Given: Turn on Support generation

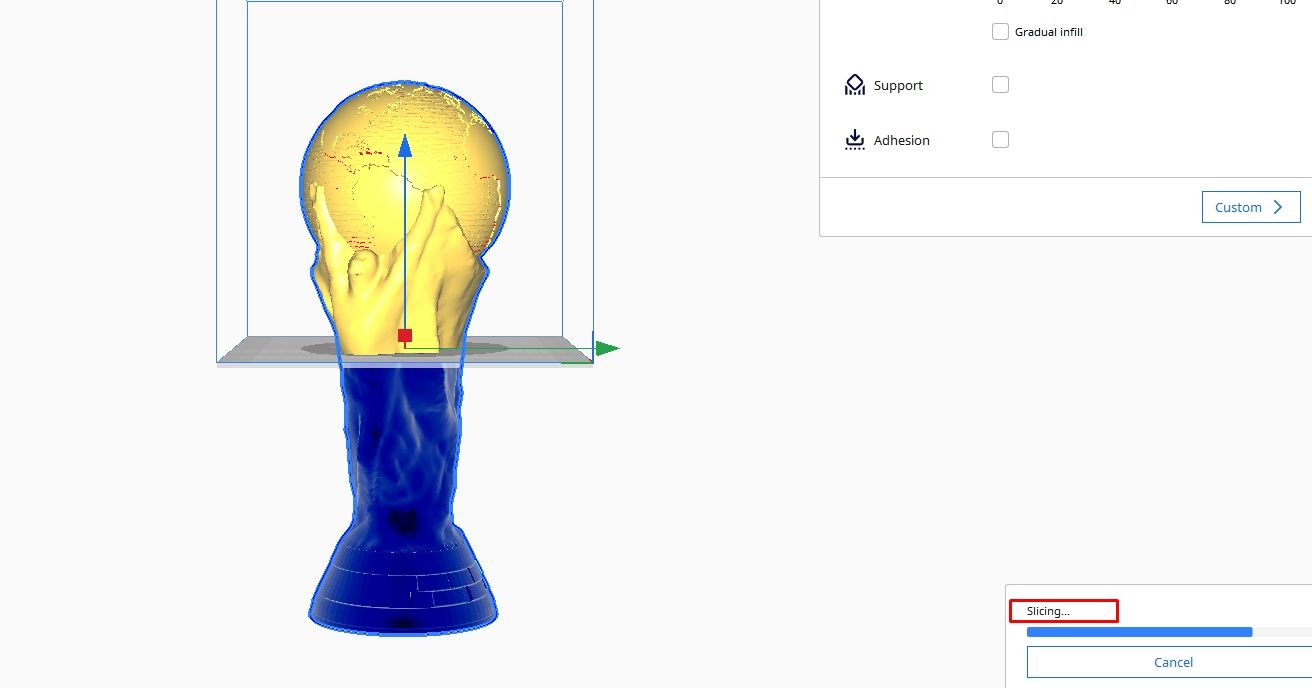Looking at the screenshot, I should pos(1000,84).
